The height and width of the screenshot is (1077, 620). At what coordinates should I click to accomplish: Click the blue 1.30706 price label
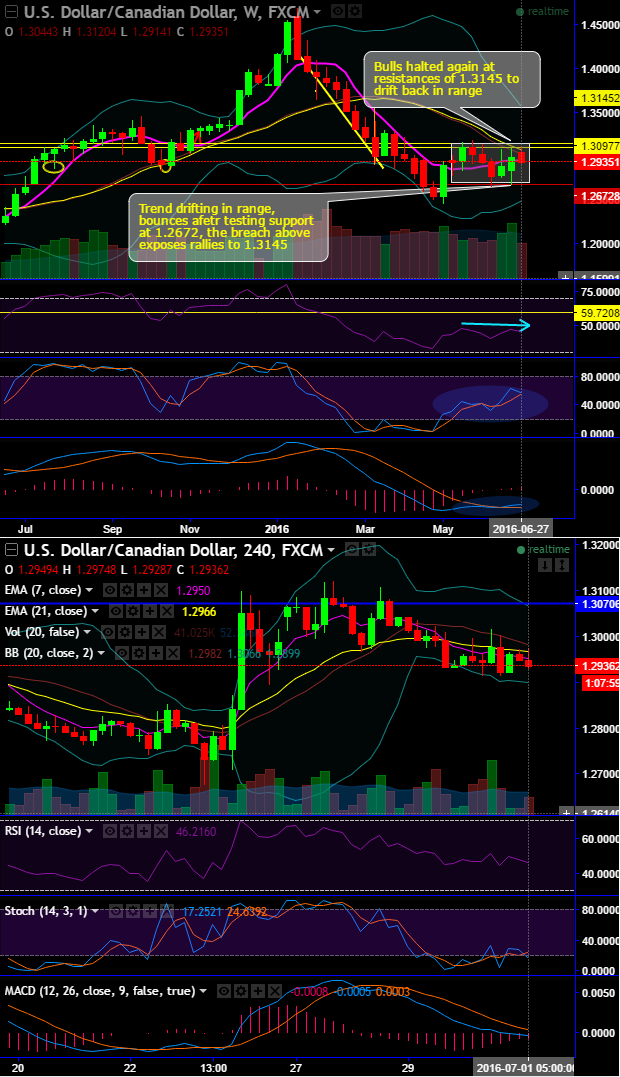pyautogui.click(x=597, y=604)
